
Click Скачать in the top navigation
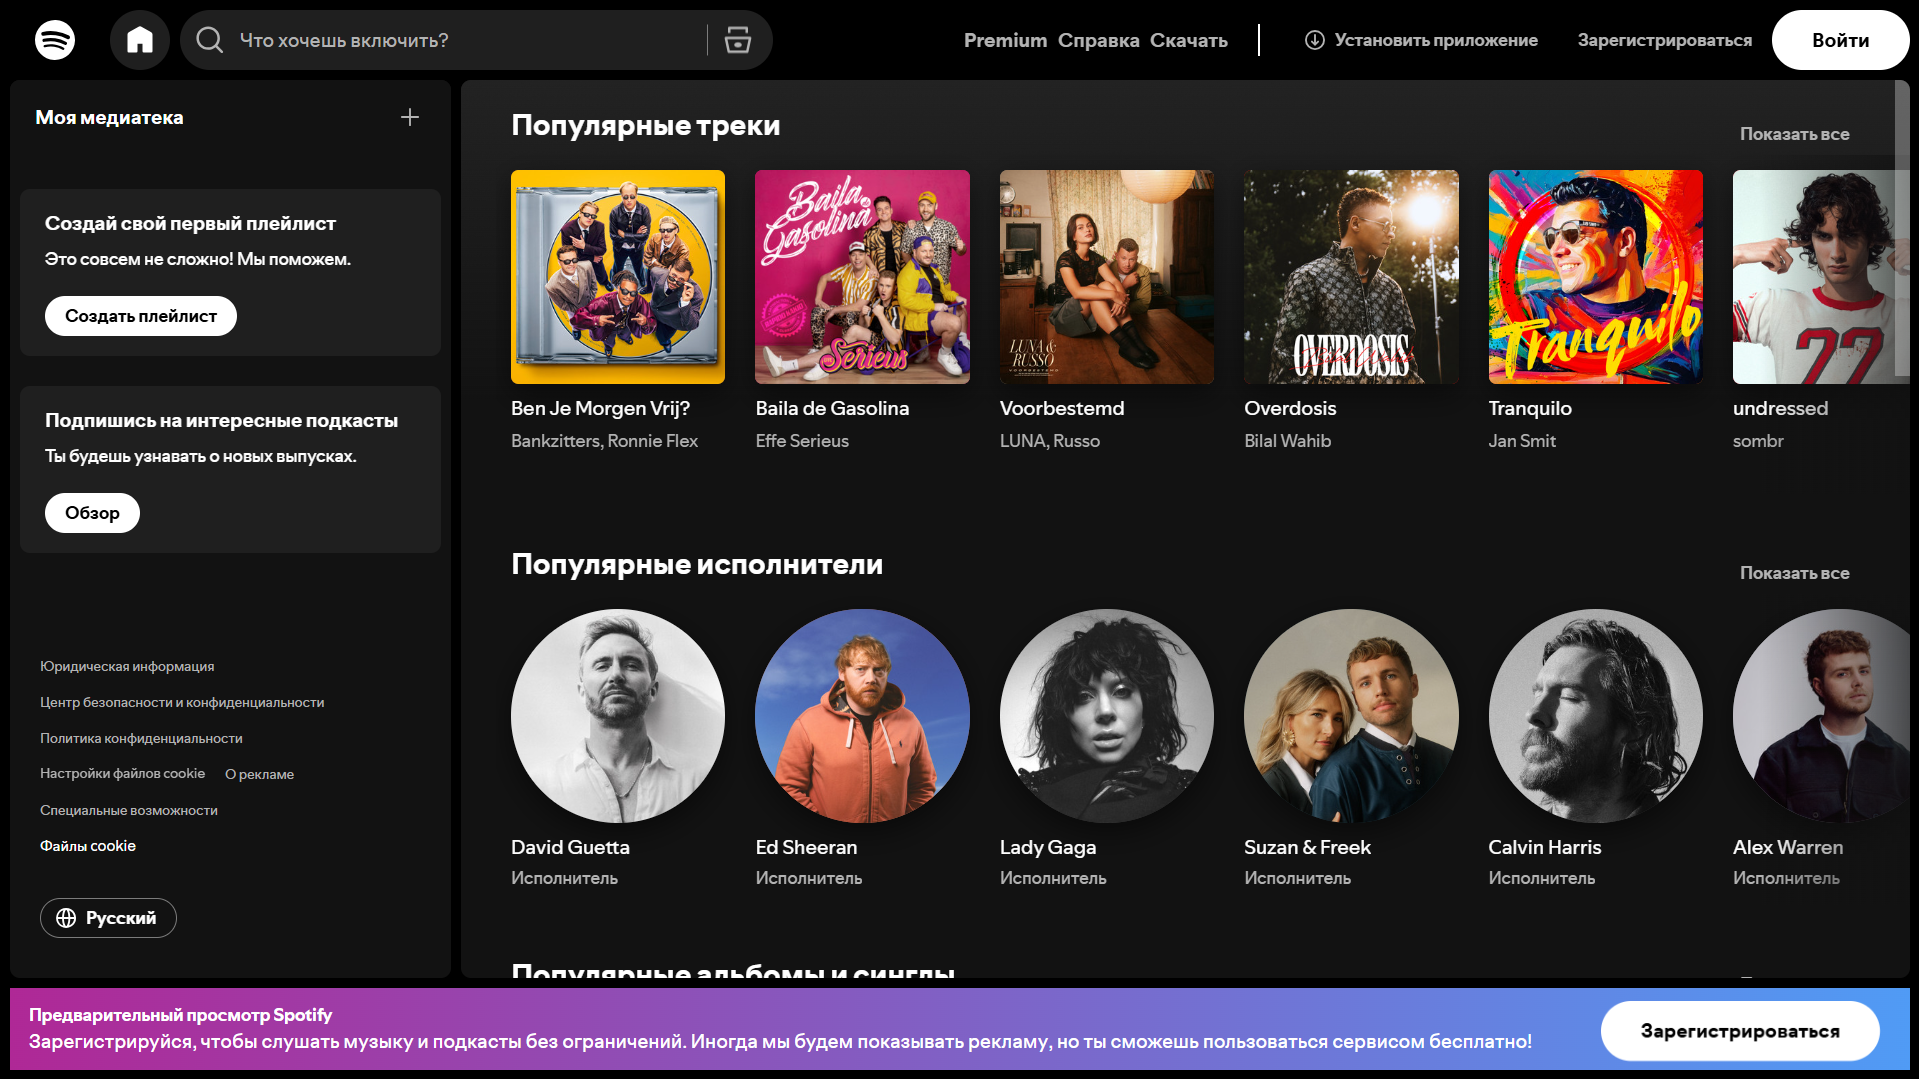tap(1188, 40)
